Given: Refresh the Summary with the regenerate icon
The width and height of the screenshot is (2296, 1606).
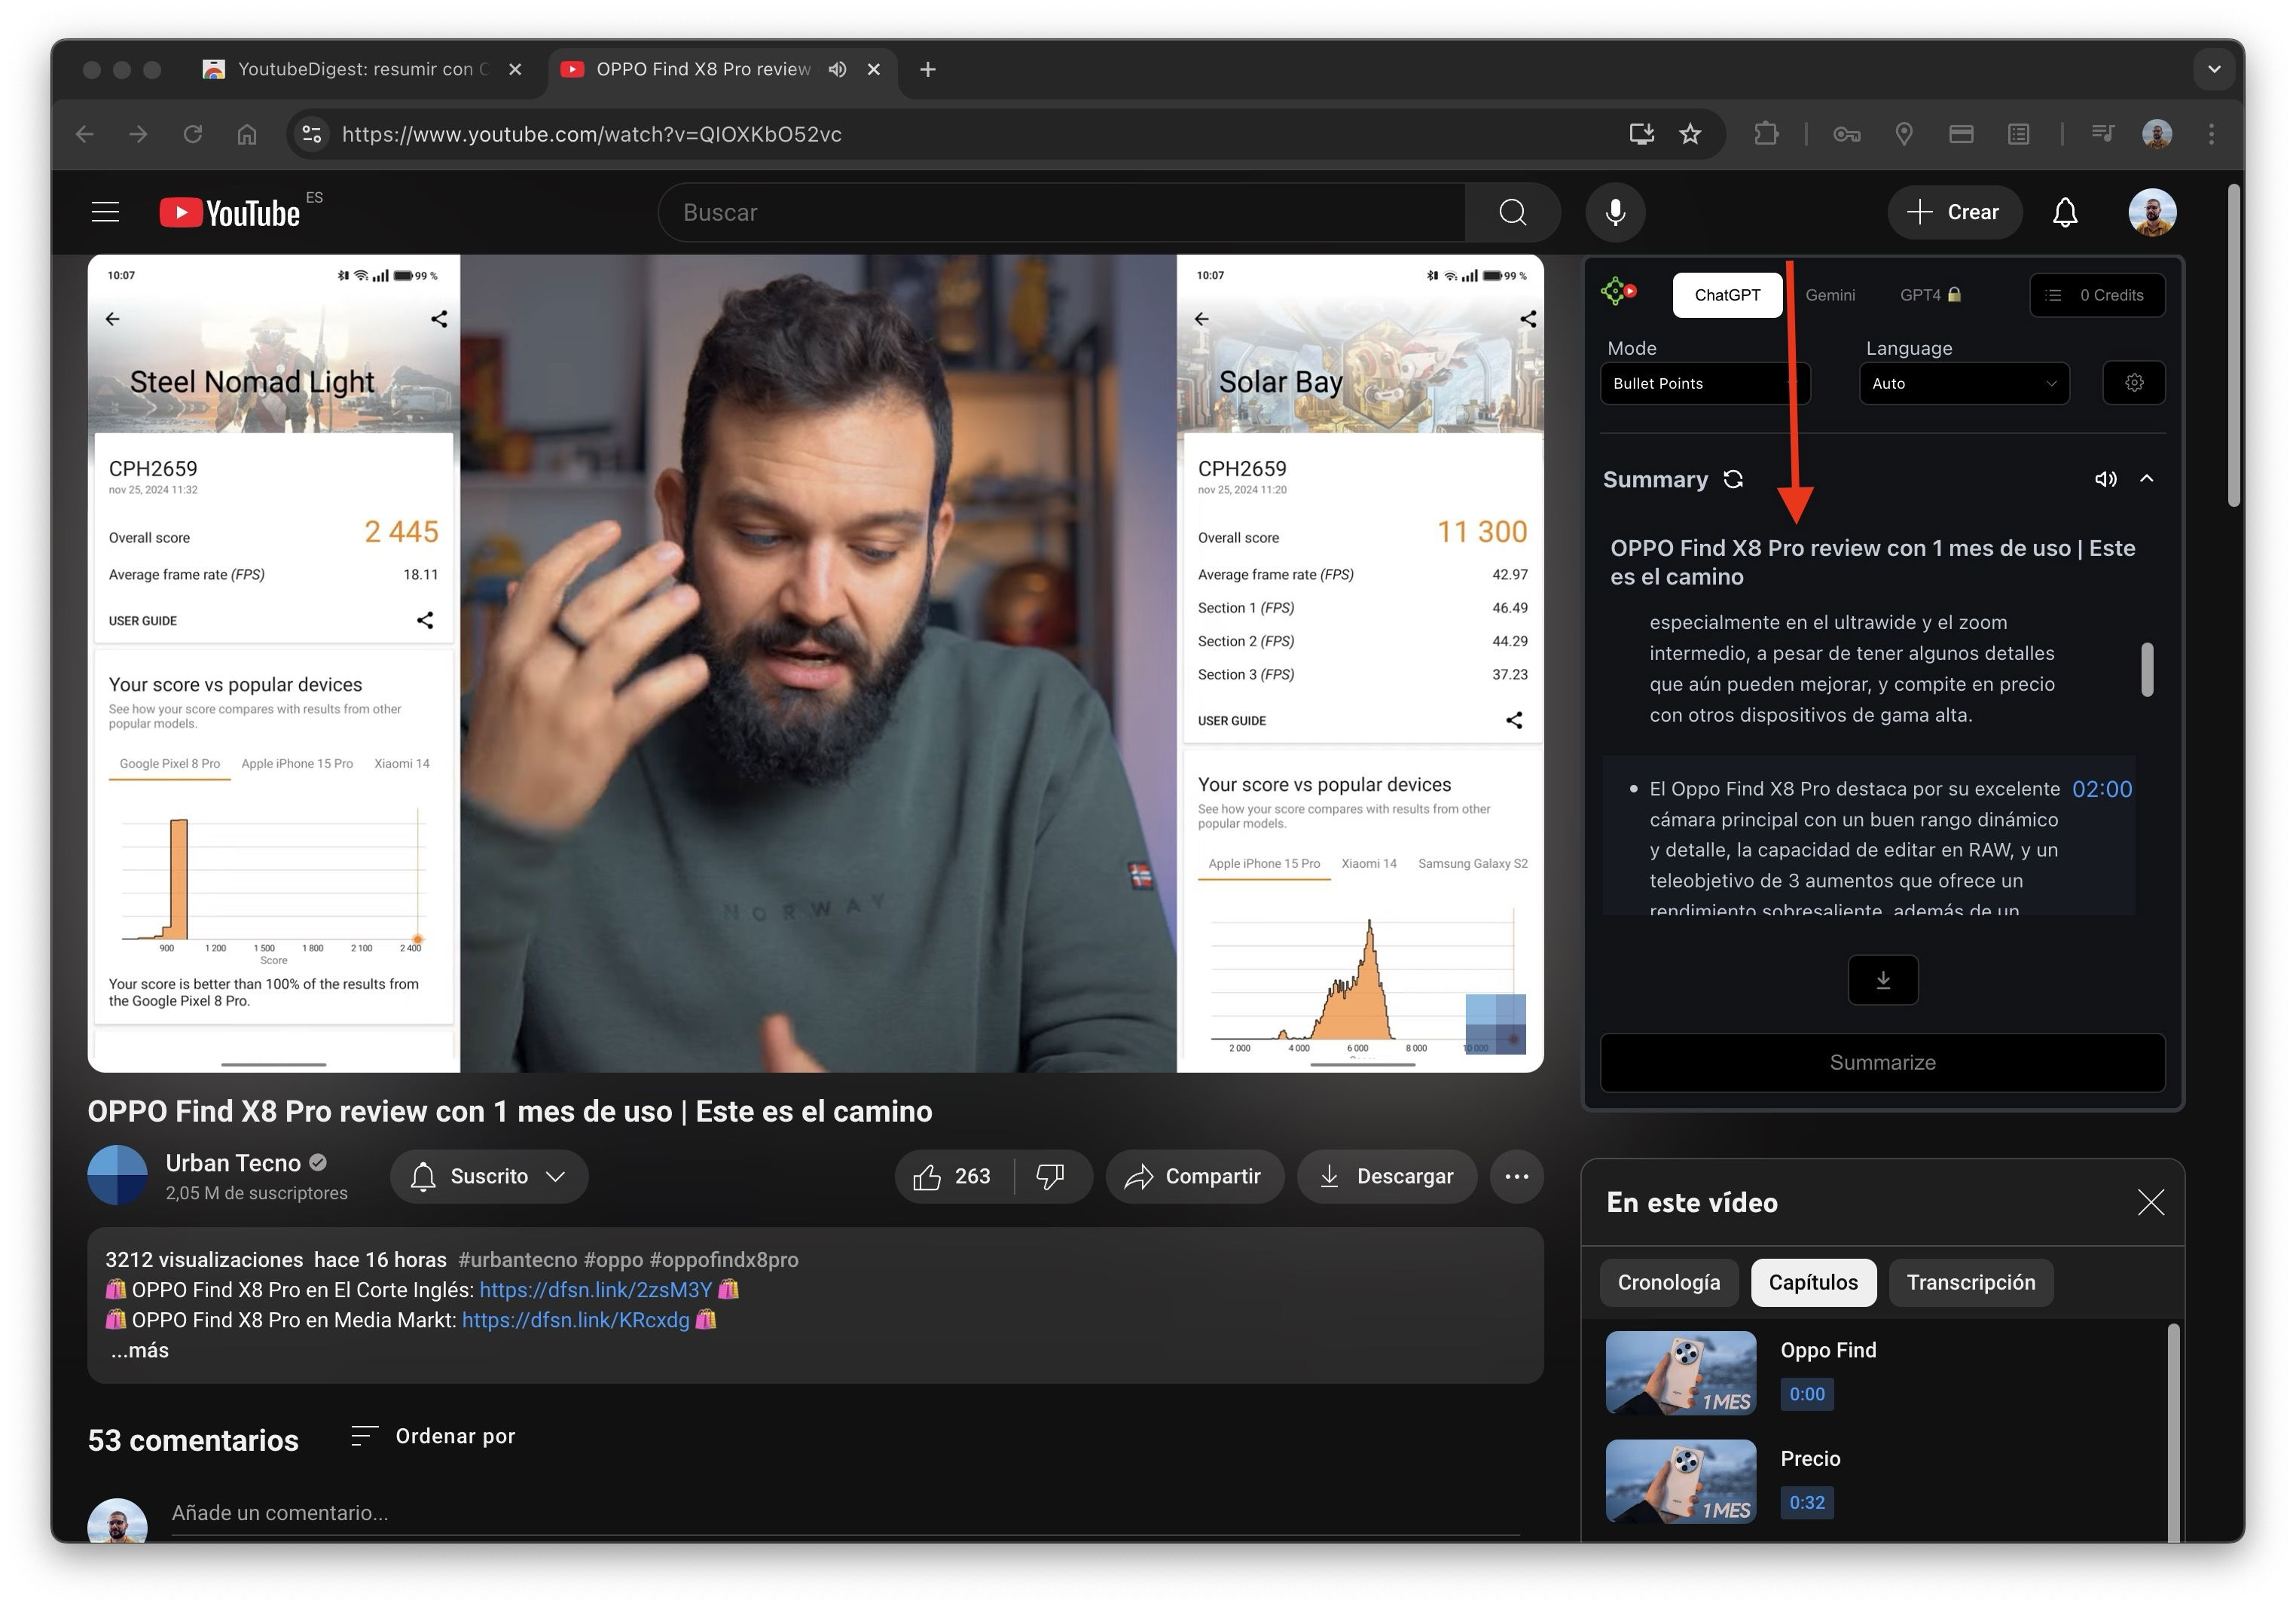Looking at the screenshot, I should click(x=1733, y=479).
